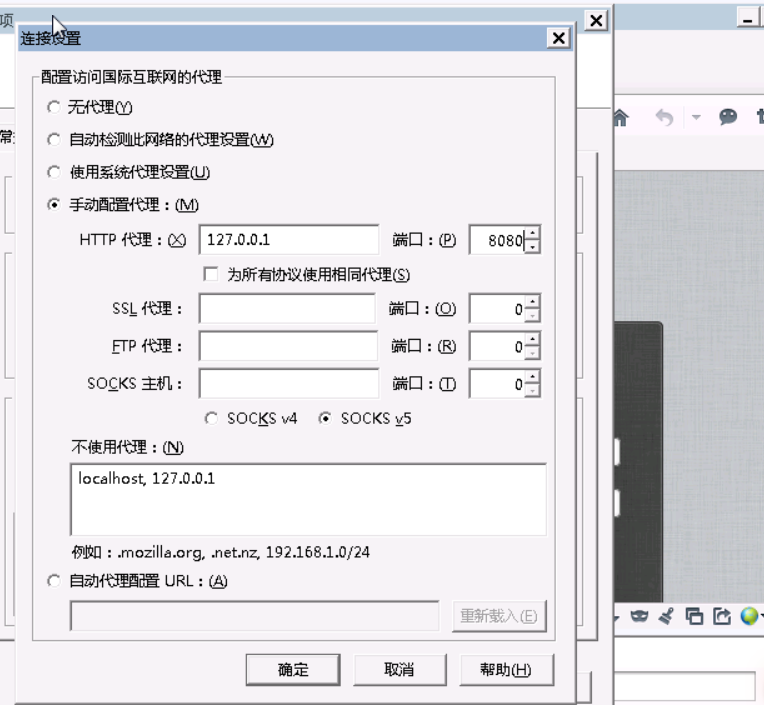The image size is (764, 705).
Task: Click the browser address field at bottom right
Action: click(x=685, y=686)
